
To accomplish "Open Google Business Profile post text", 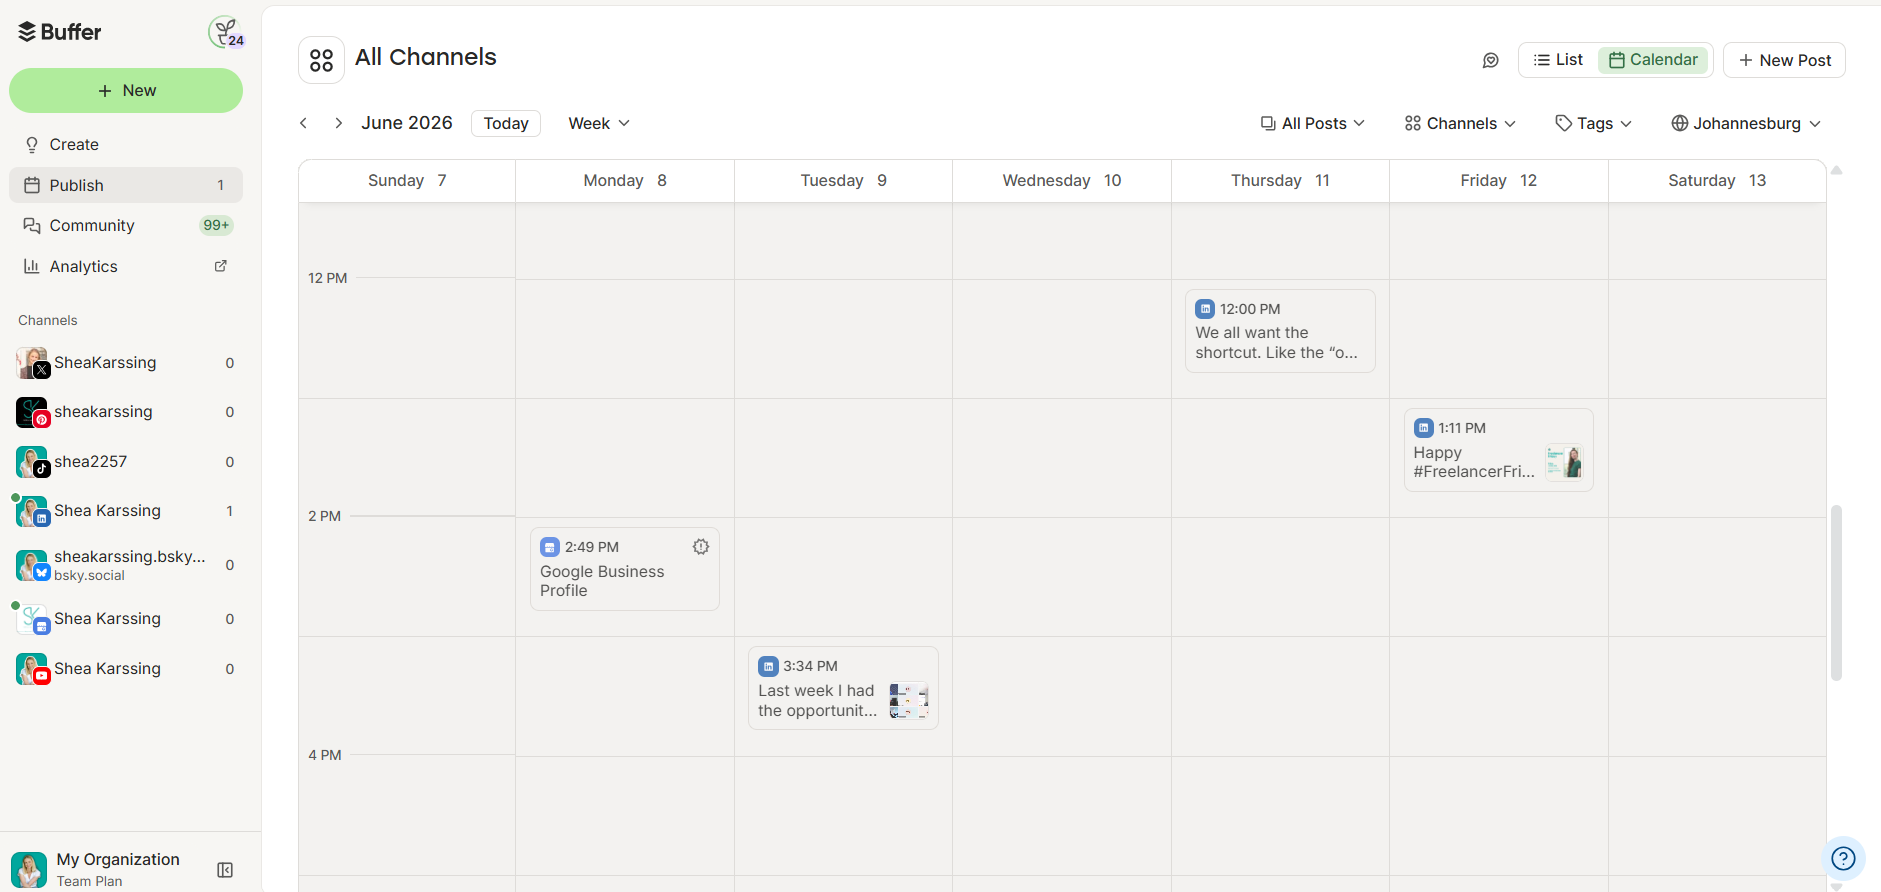I will tap(602, 581).
